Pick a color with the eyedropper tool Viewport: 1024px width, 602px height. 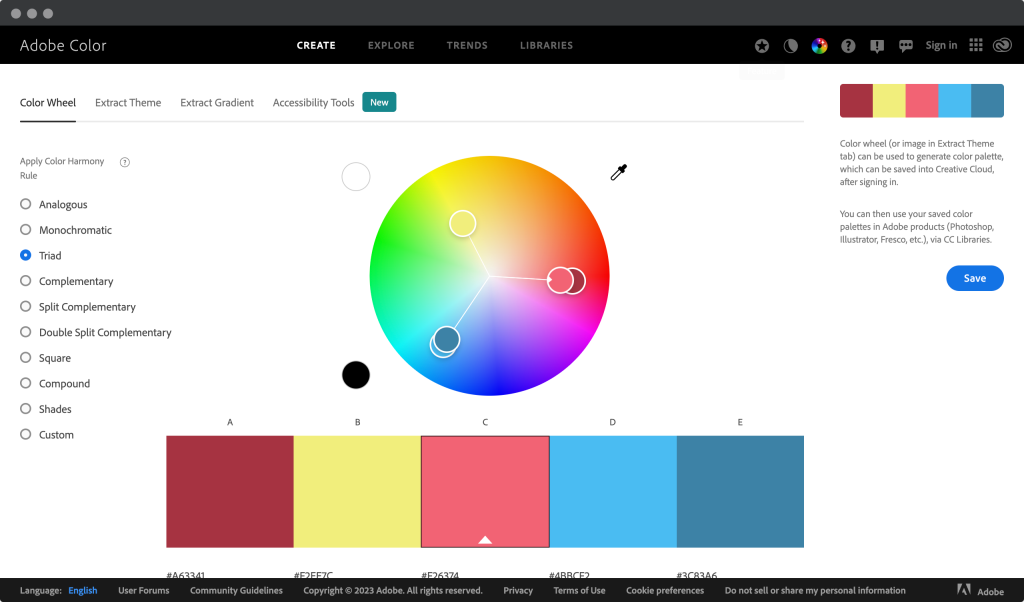click(618, 173)
